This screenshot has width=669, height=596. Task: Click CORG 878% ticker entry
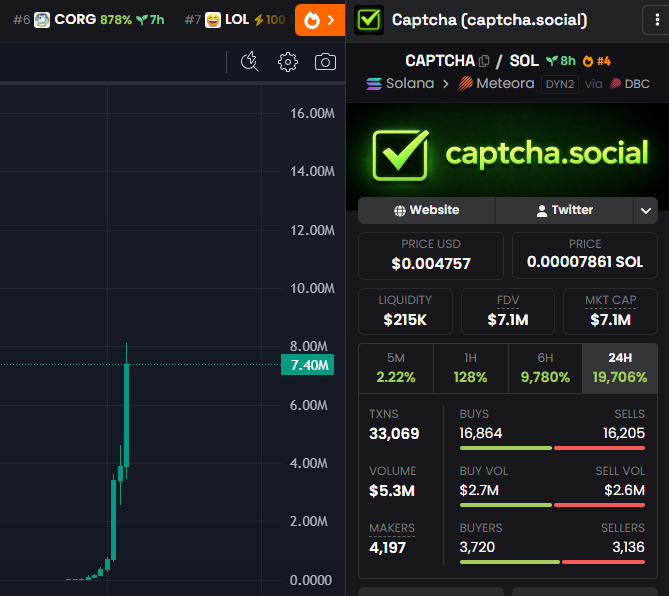tap(89, 20)
